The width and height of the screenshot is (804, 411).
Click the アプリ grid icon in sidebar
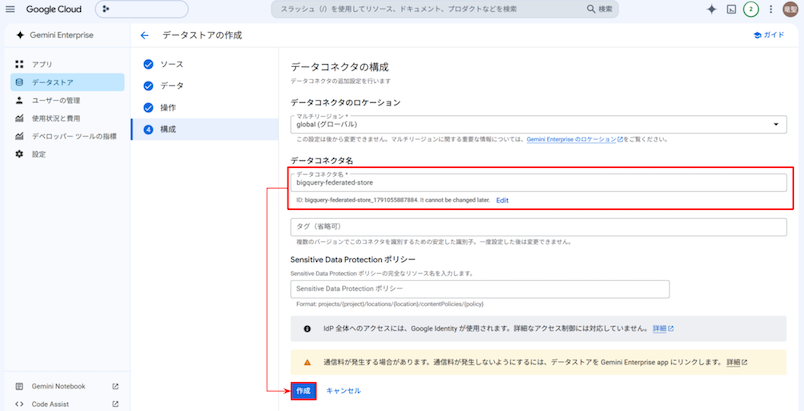pyautogui.click(x=19, y=65)
